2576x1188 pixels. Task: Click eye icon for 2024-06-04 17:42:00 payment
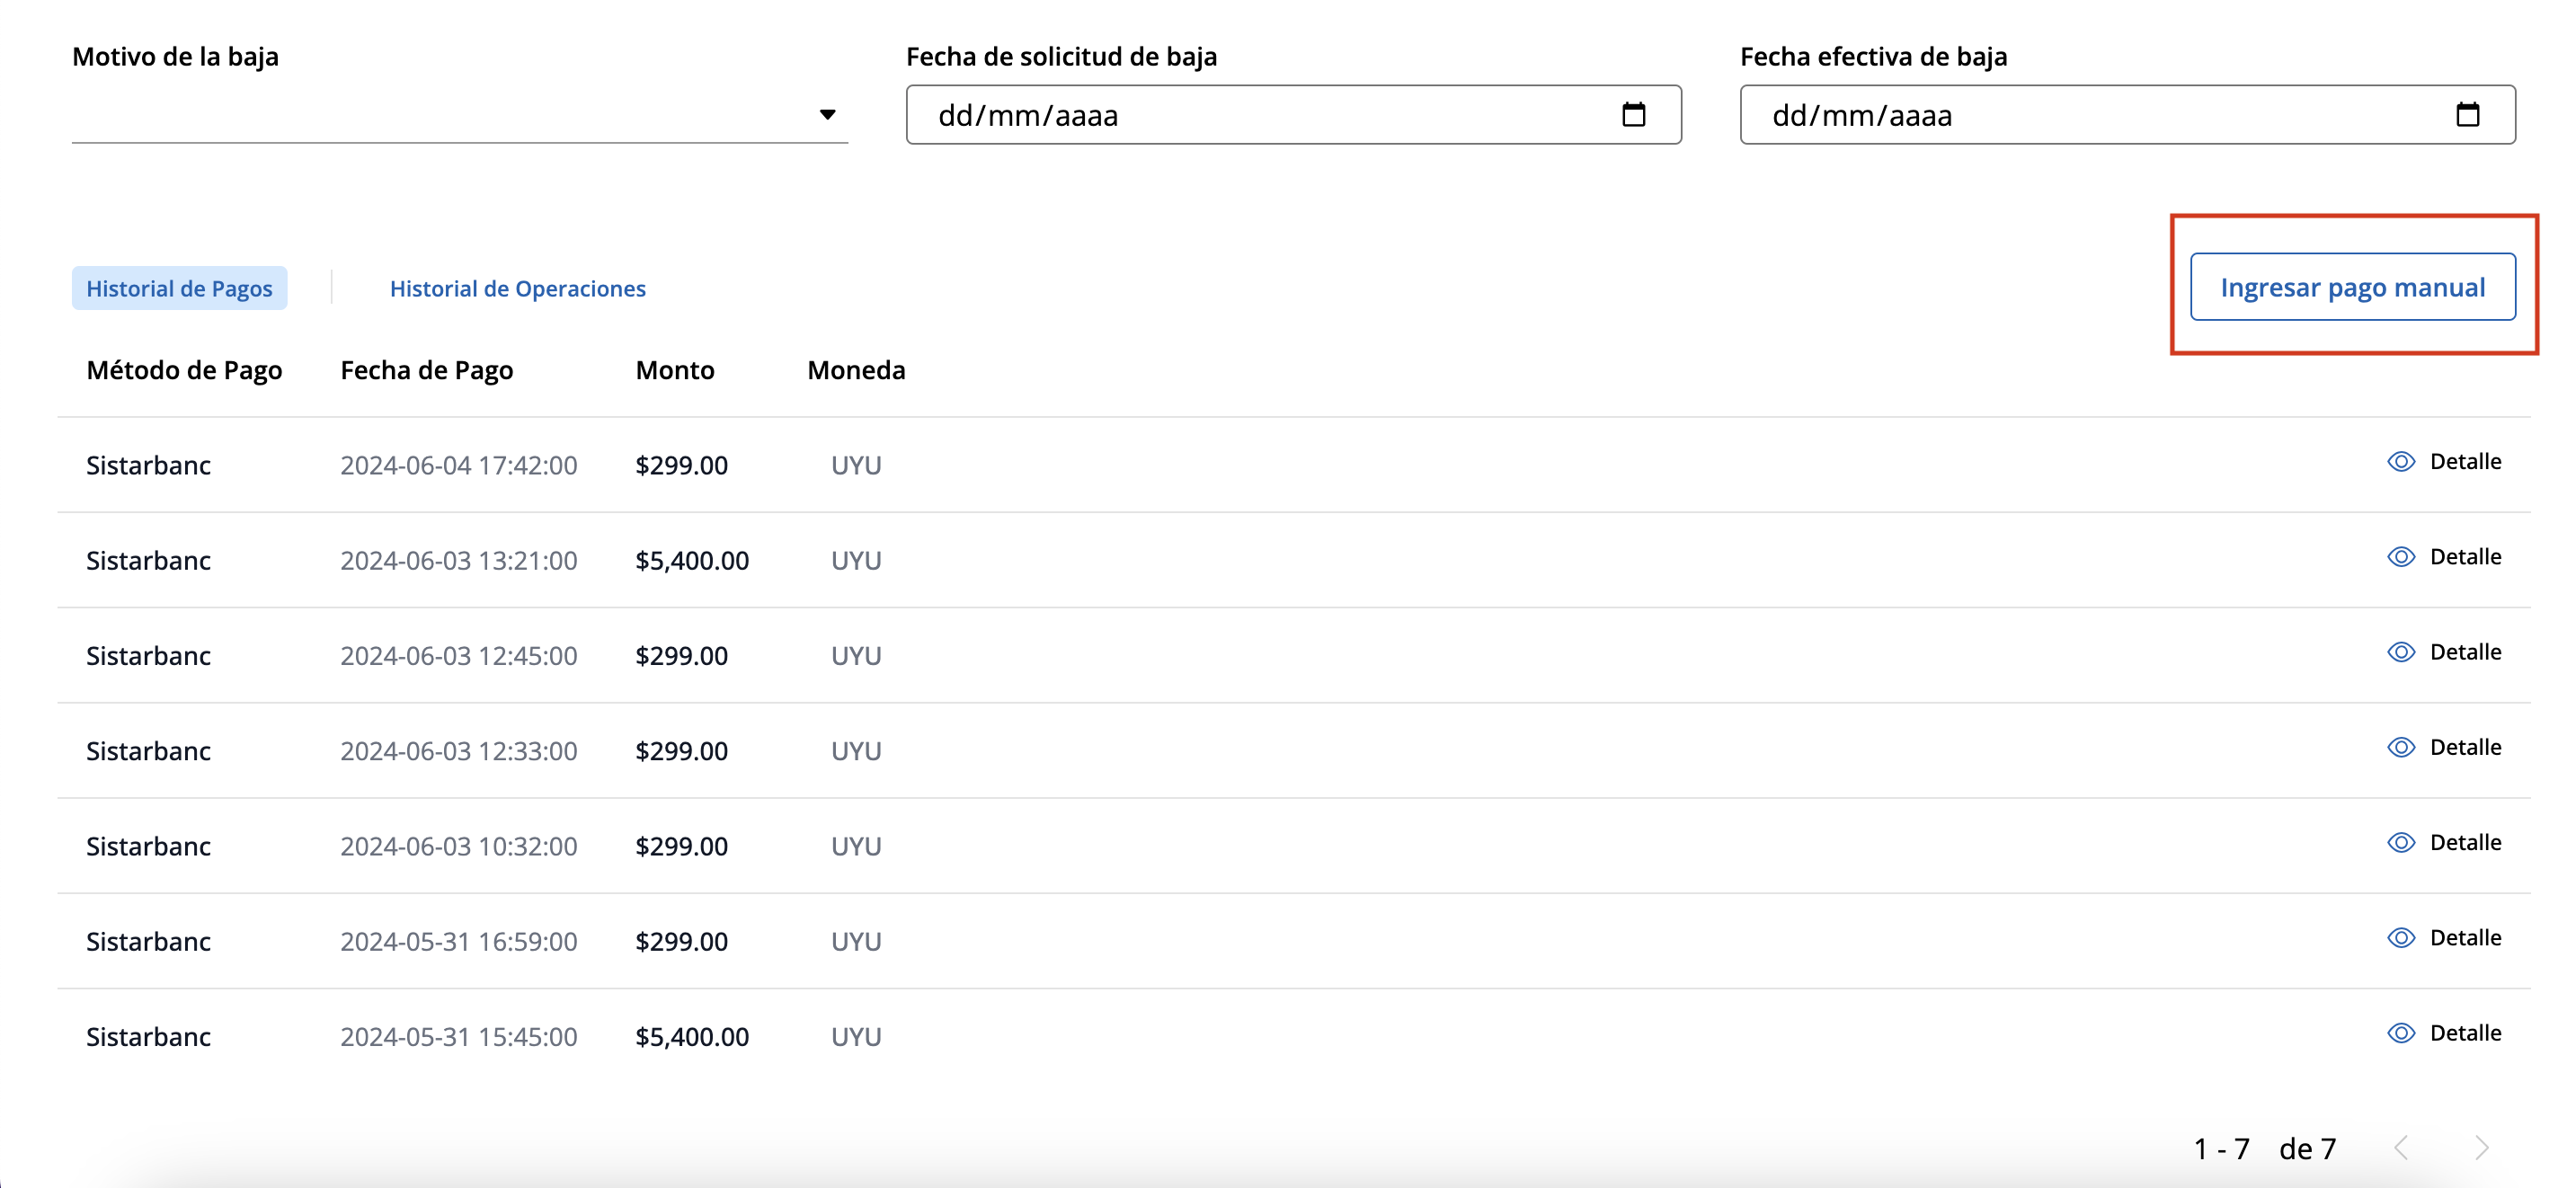click(x=2400, y=462)
